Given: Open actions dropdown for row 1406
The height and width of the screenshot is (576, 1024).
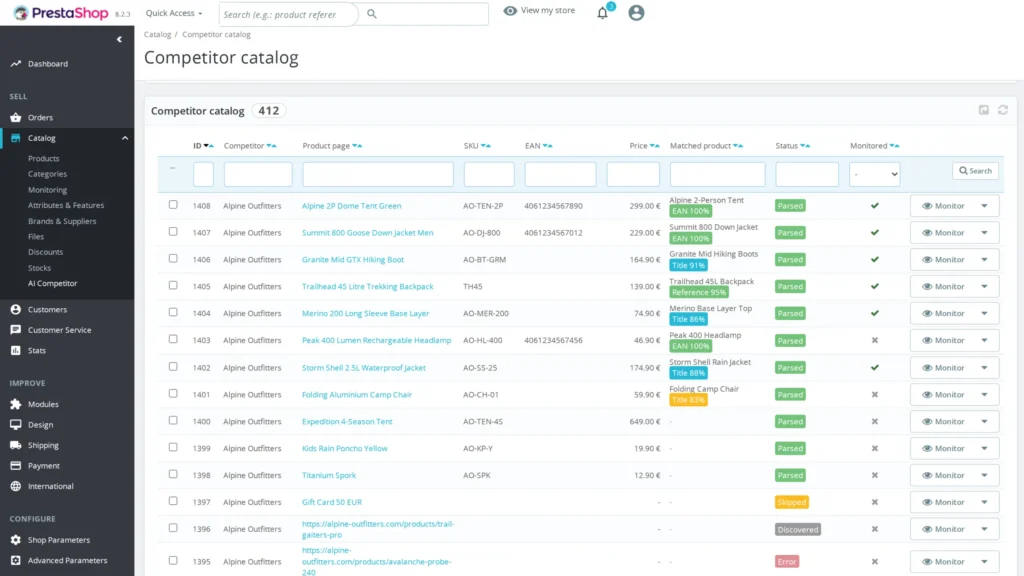Looking at the screenshot, I should pyautogui.click(x=984, y=259).
